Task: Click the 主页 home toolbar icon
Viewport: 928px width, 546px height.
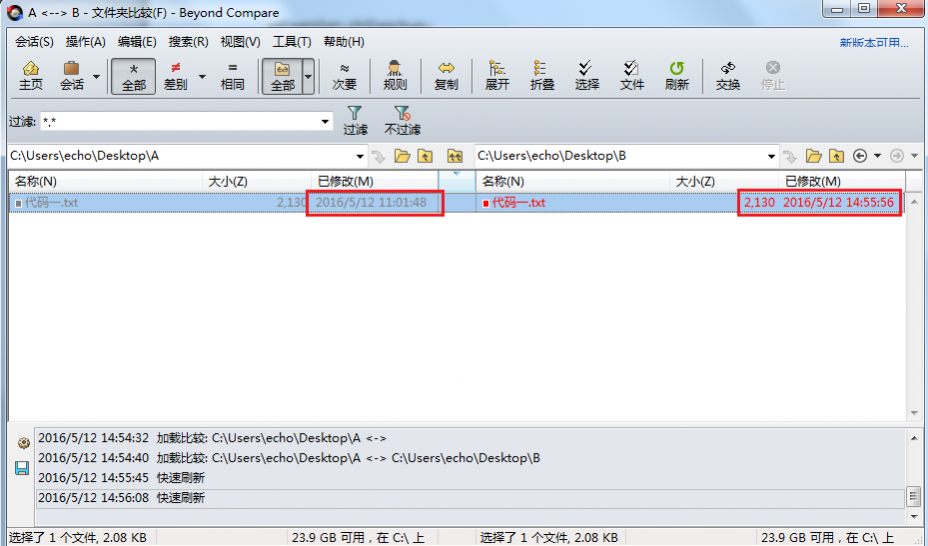Action: click(x=31, y=76)
